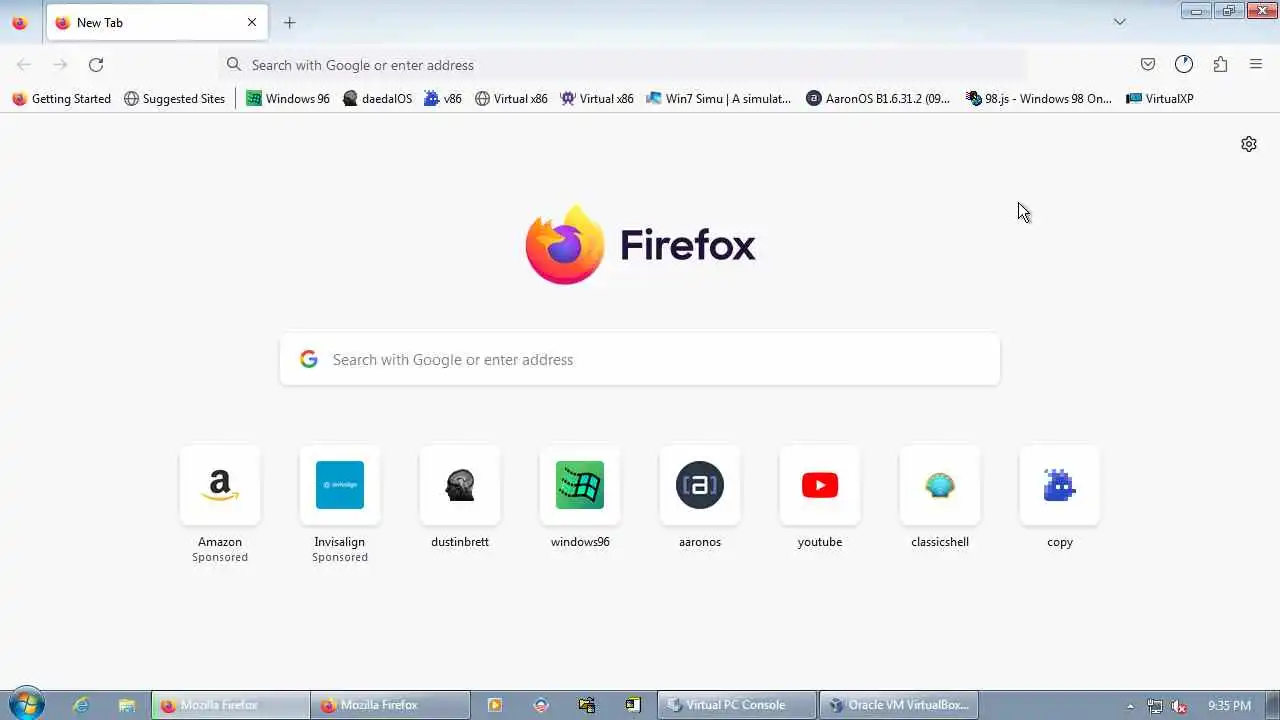
Task: Select the New Tab tab
Action: [x=157, y=22]
